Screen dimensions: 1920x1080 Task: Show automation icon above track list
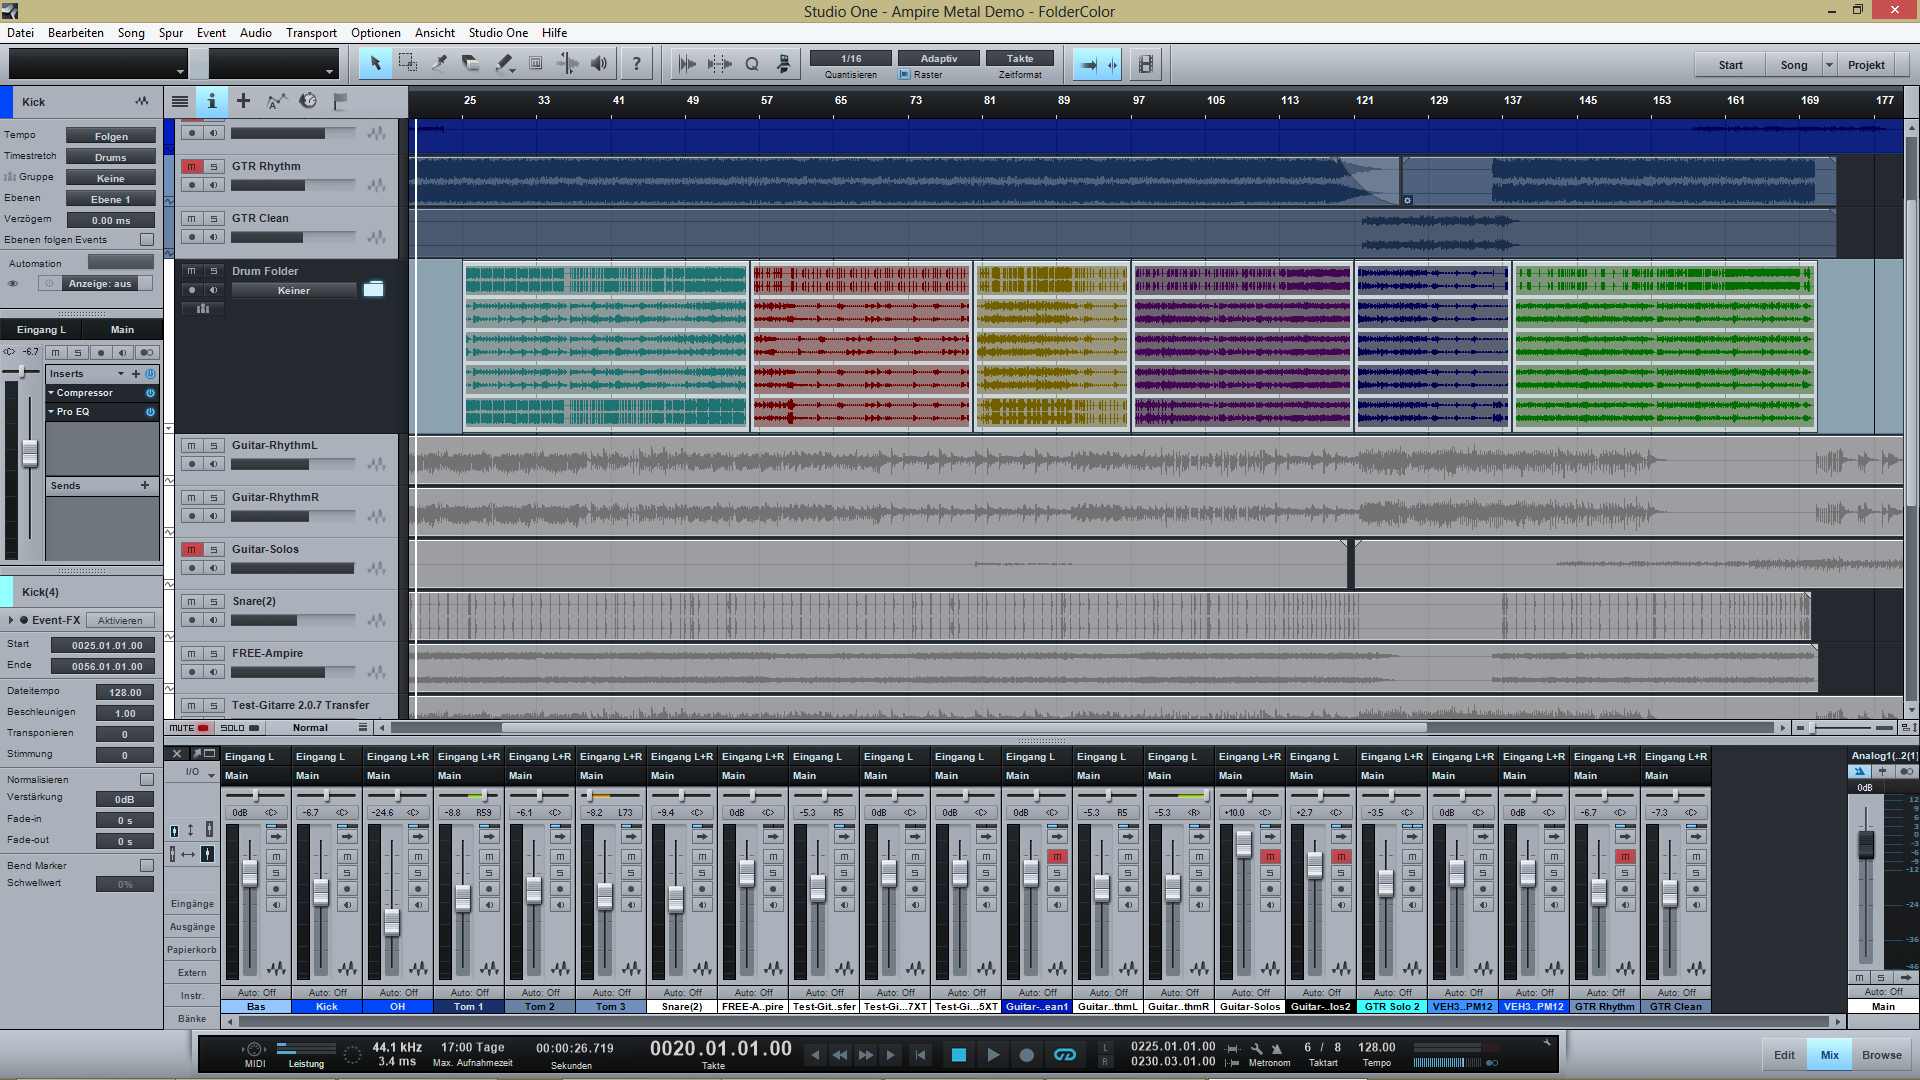tap(276, 101)
